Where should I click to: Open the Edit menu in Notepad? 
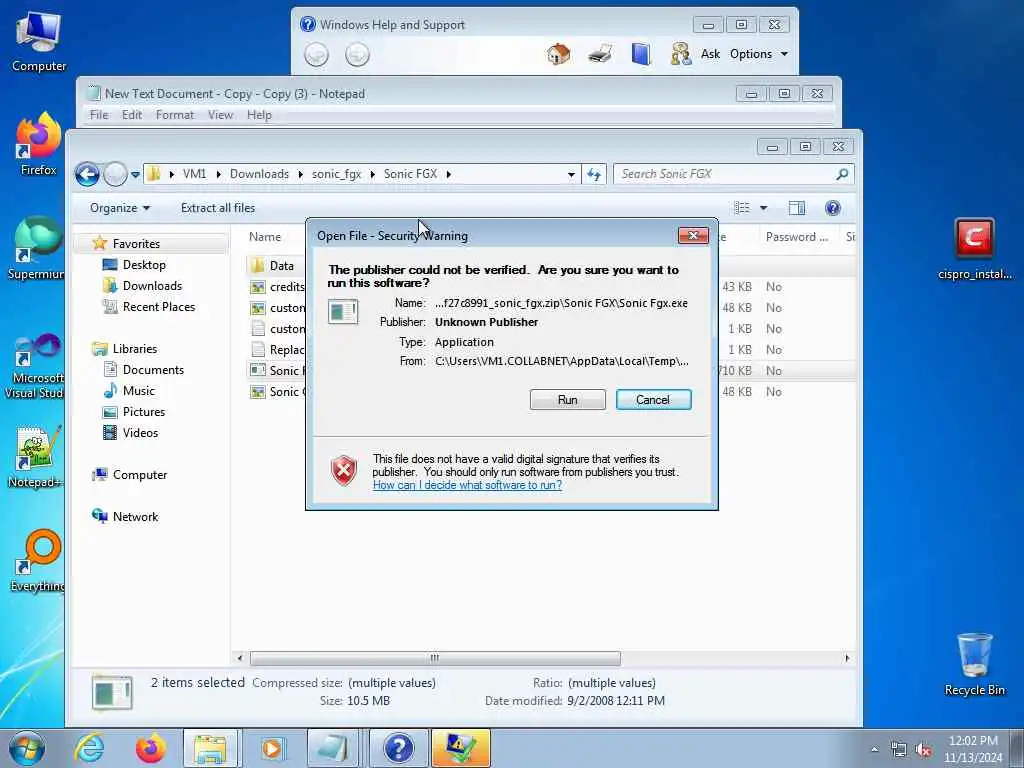pos(131,115)
